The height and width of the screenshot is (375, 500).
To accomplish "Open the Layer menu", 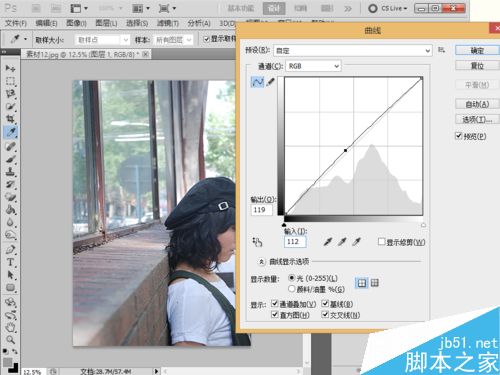I will [106, 23].
